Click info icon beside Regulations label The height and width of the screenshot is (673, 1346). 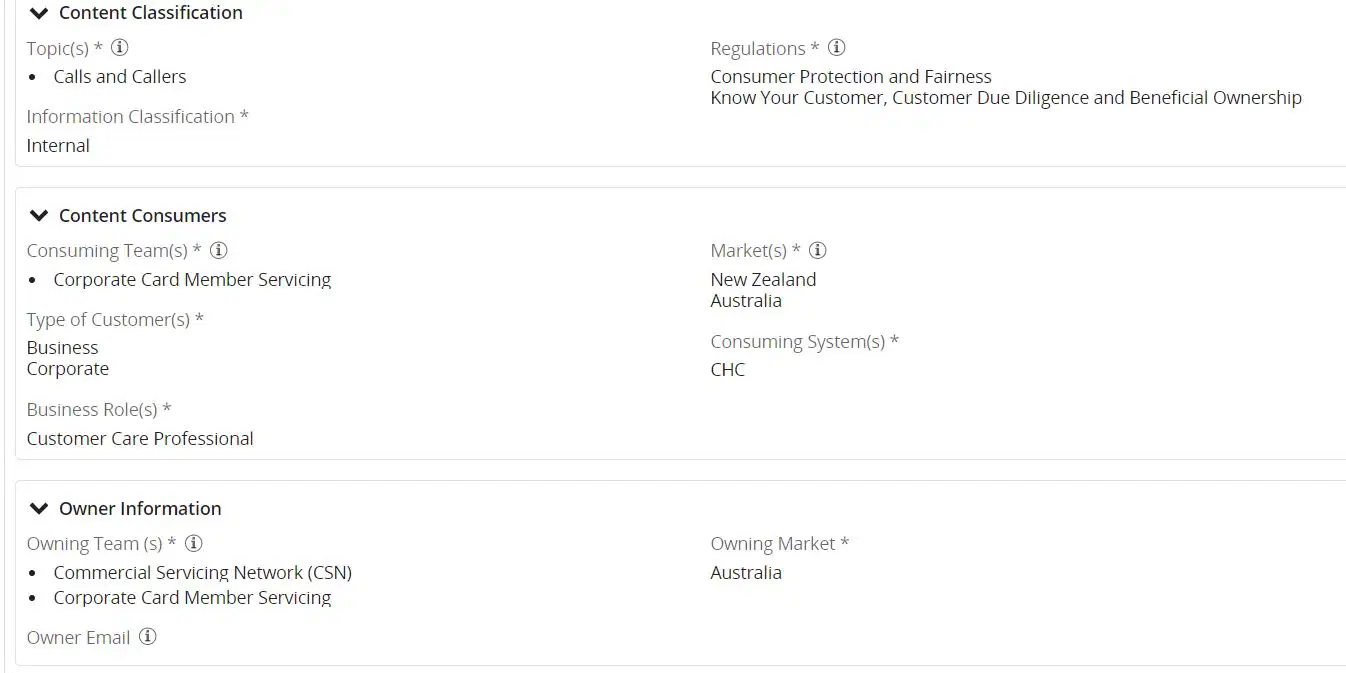(837, 47)
